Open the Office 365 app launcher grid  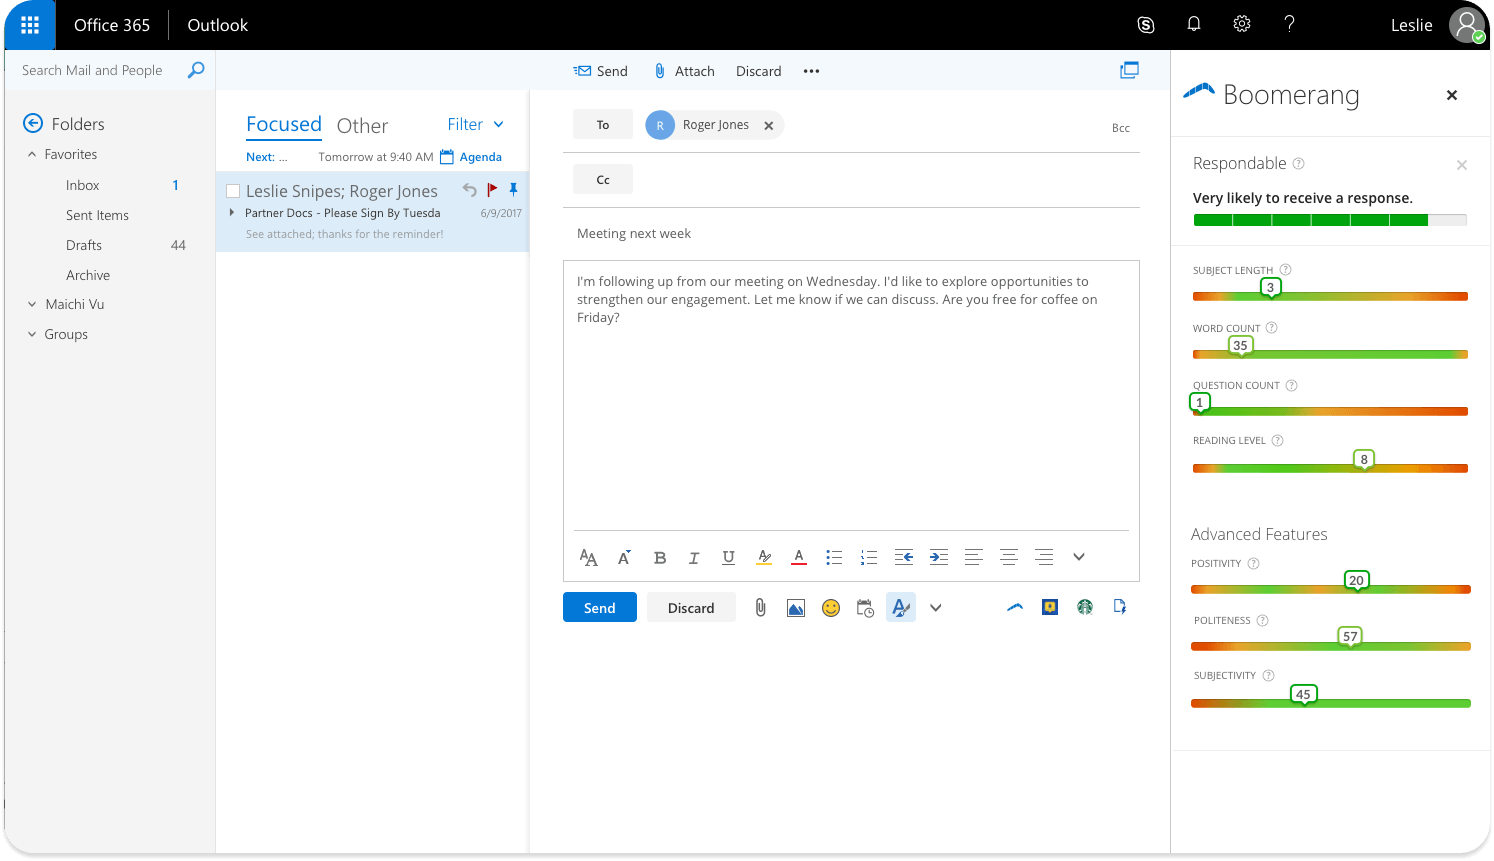point(30,25)
